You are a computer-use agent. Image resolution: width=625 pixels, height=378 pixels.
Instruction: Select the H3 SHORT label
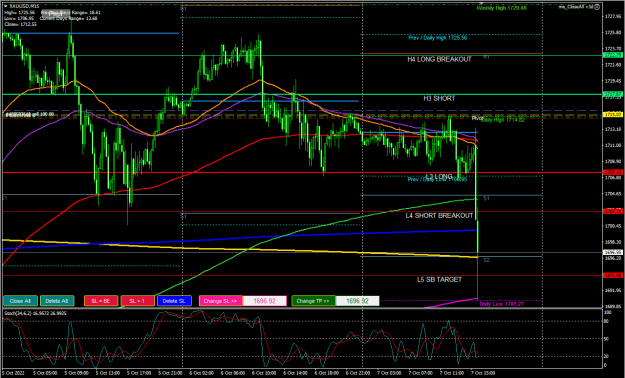tap(439, 98)
